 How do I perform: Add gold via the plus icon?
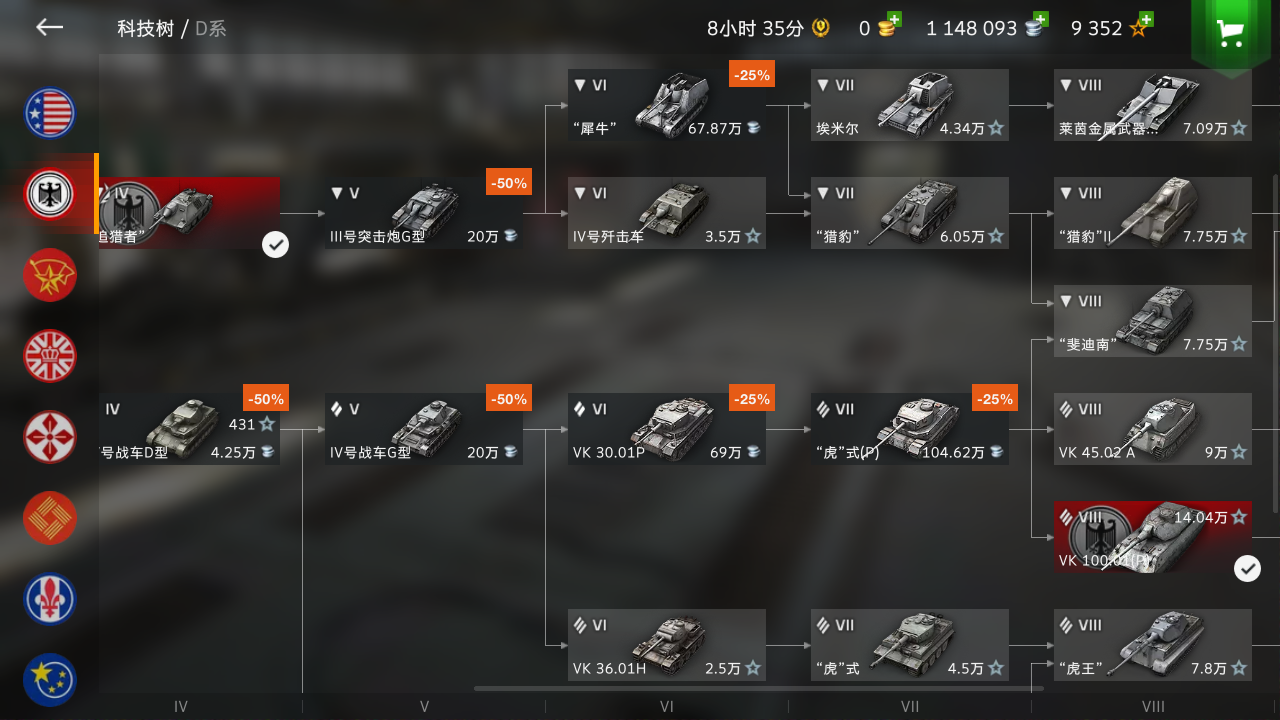pyautogui.click(x=894, y=19)
